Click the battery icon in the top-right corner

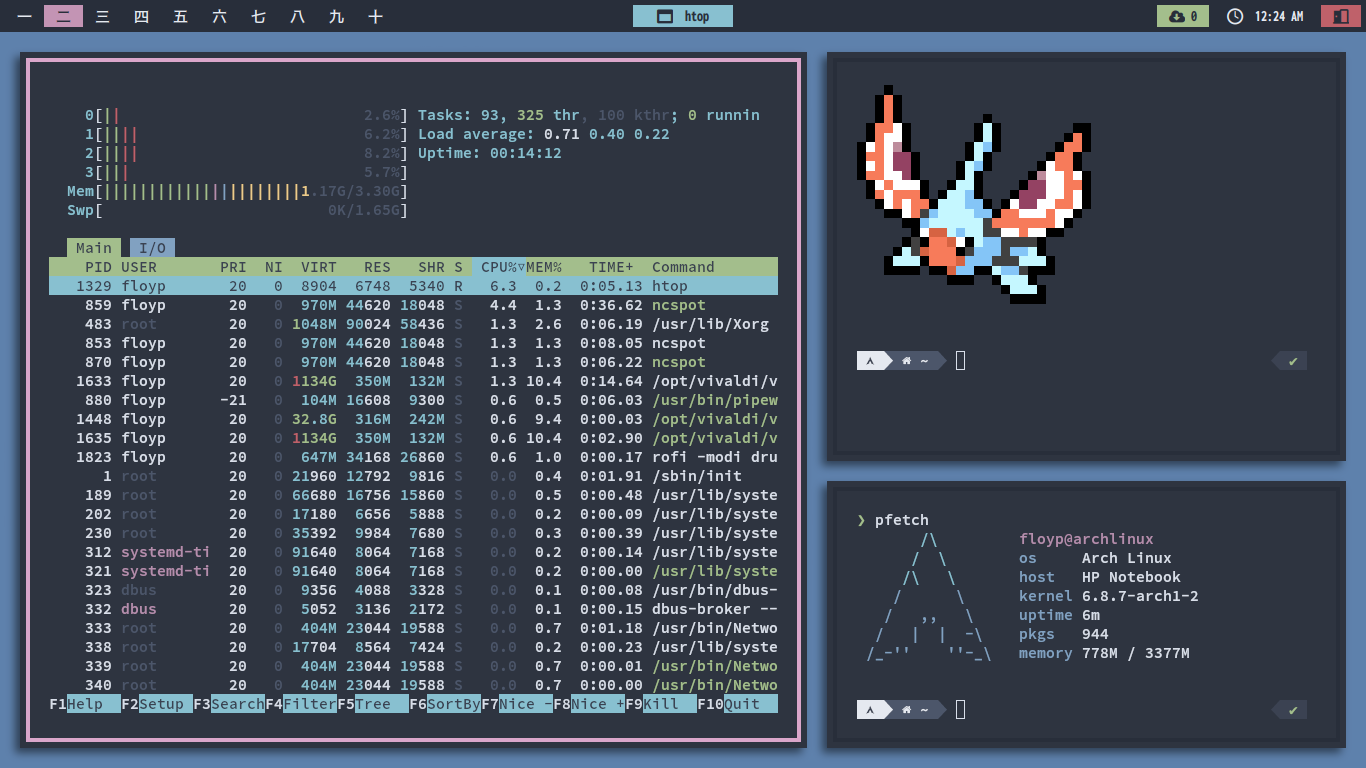tap(1340, 16)
